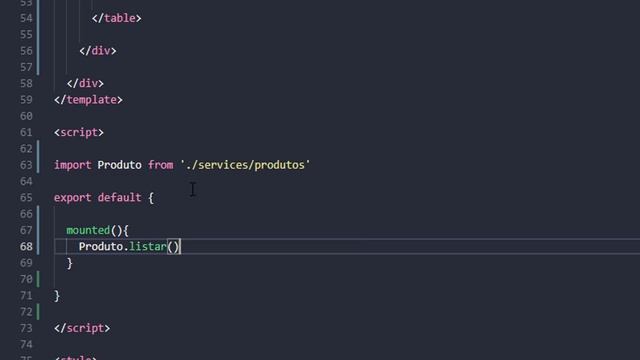This screenshot has height=360, width=640.
Task: Click line number 65 in the gutter
Action: click(26, 198)
